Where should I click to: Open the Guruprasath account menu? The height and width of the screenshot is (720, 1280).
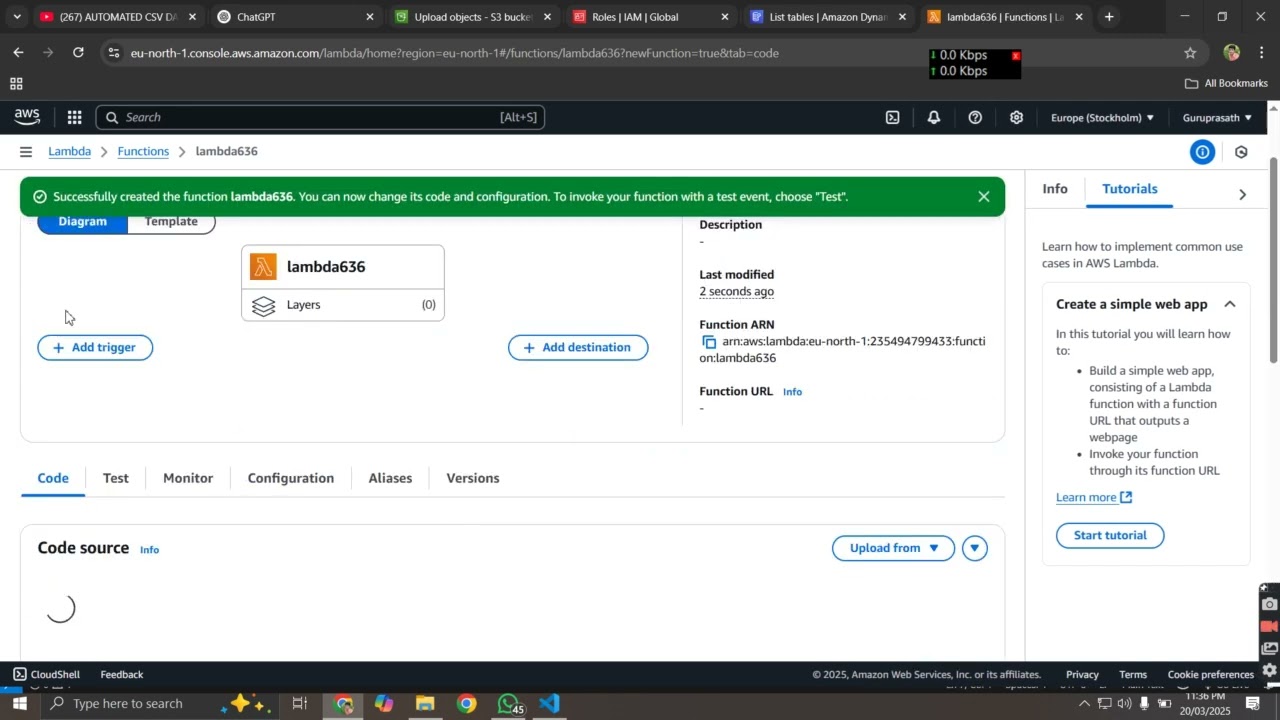coord(1217,118)
